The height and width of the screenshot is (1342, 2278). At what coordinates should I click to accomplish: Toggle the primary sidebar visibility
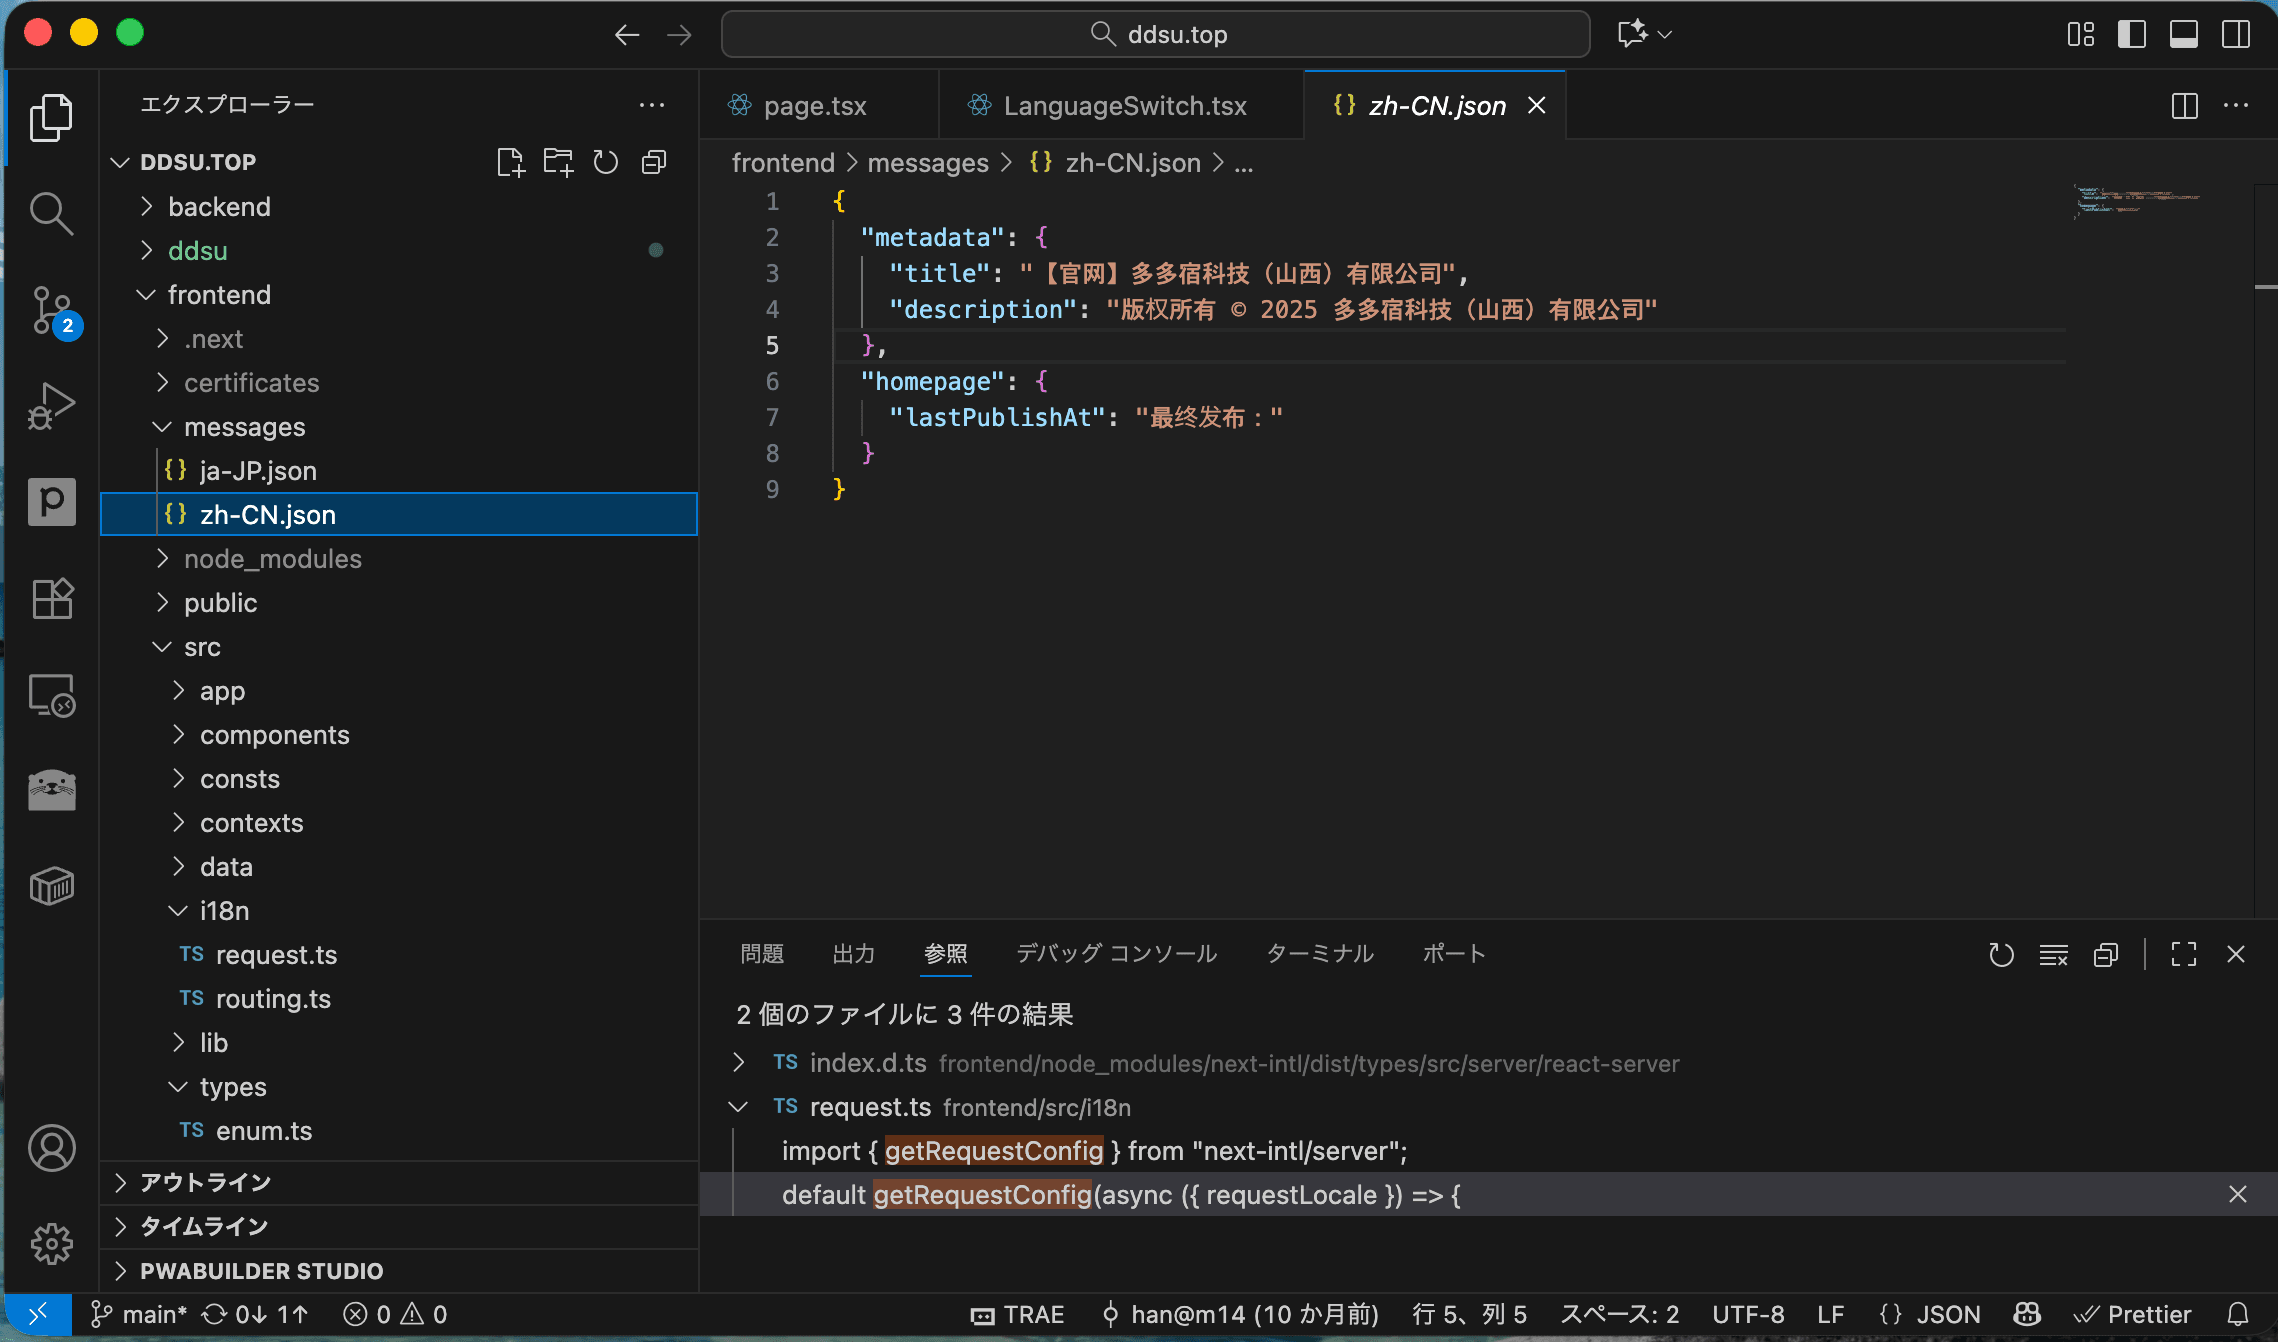point(2132,33)
